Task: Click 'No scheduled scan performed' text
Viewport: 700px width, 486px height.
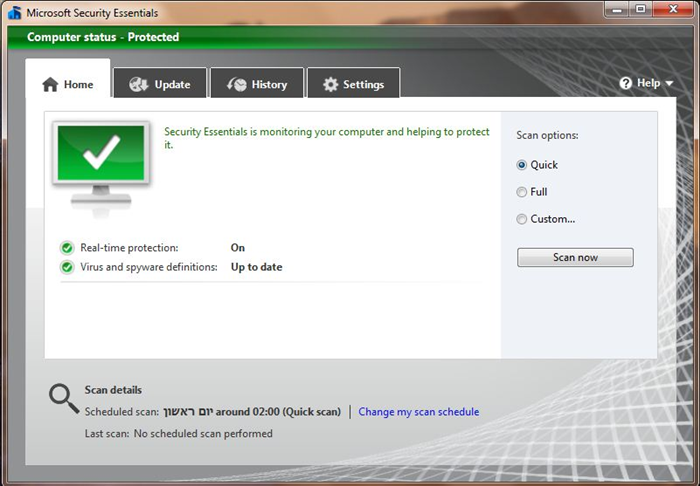Action: point(203,434)
